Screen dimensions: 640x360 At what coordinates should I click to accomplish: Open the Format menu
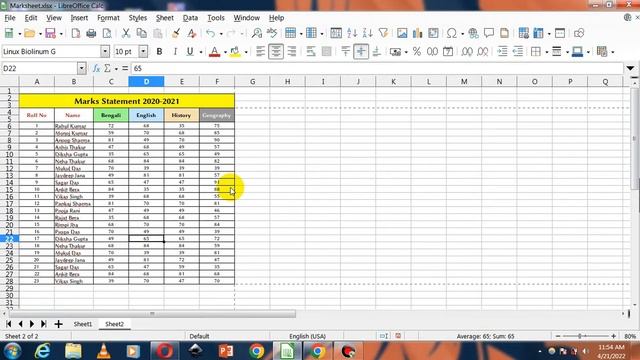(x=108, y=18)
